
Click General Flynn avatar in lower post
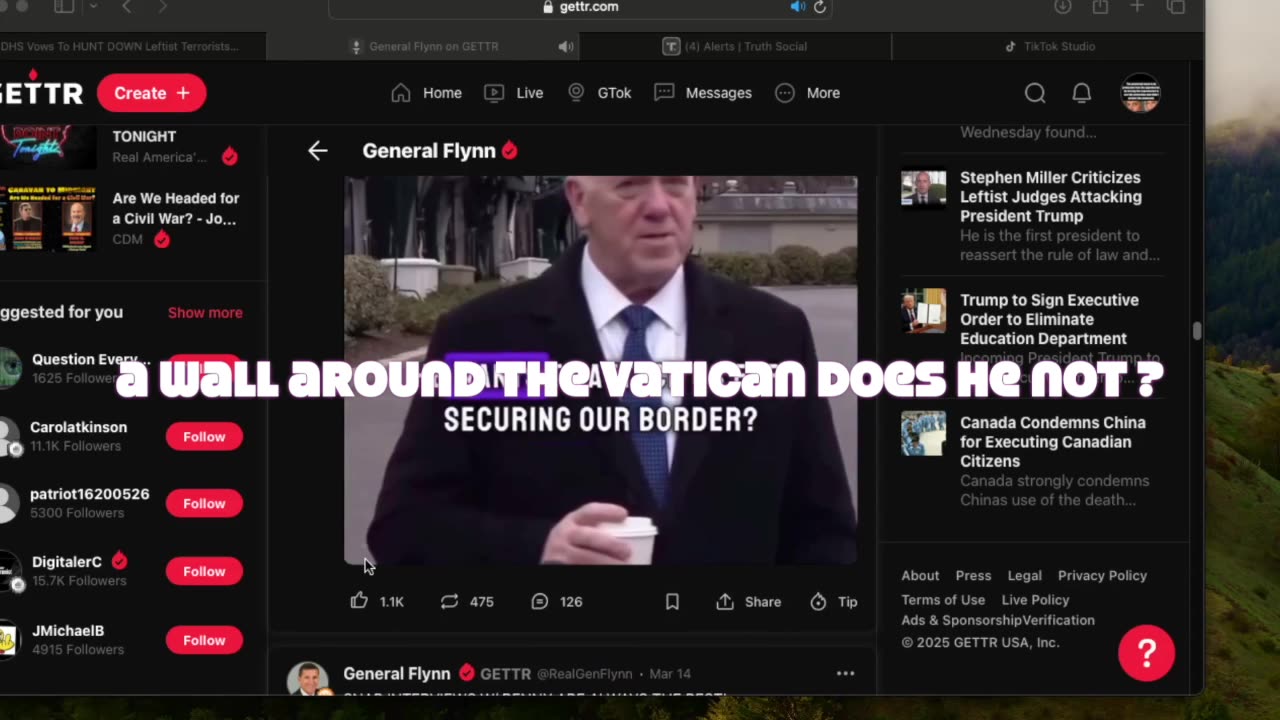click(307, 680)
